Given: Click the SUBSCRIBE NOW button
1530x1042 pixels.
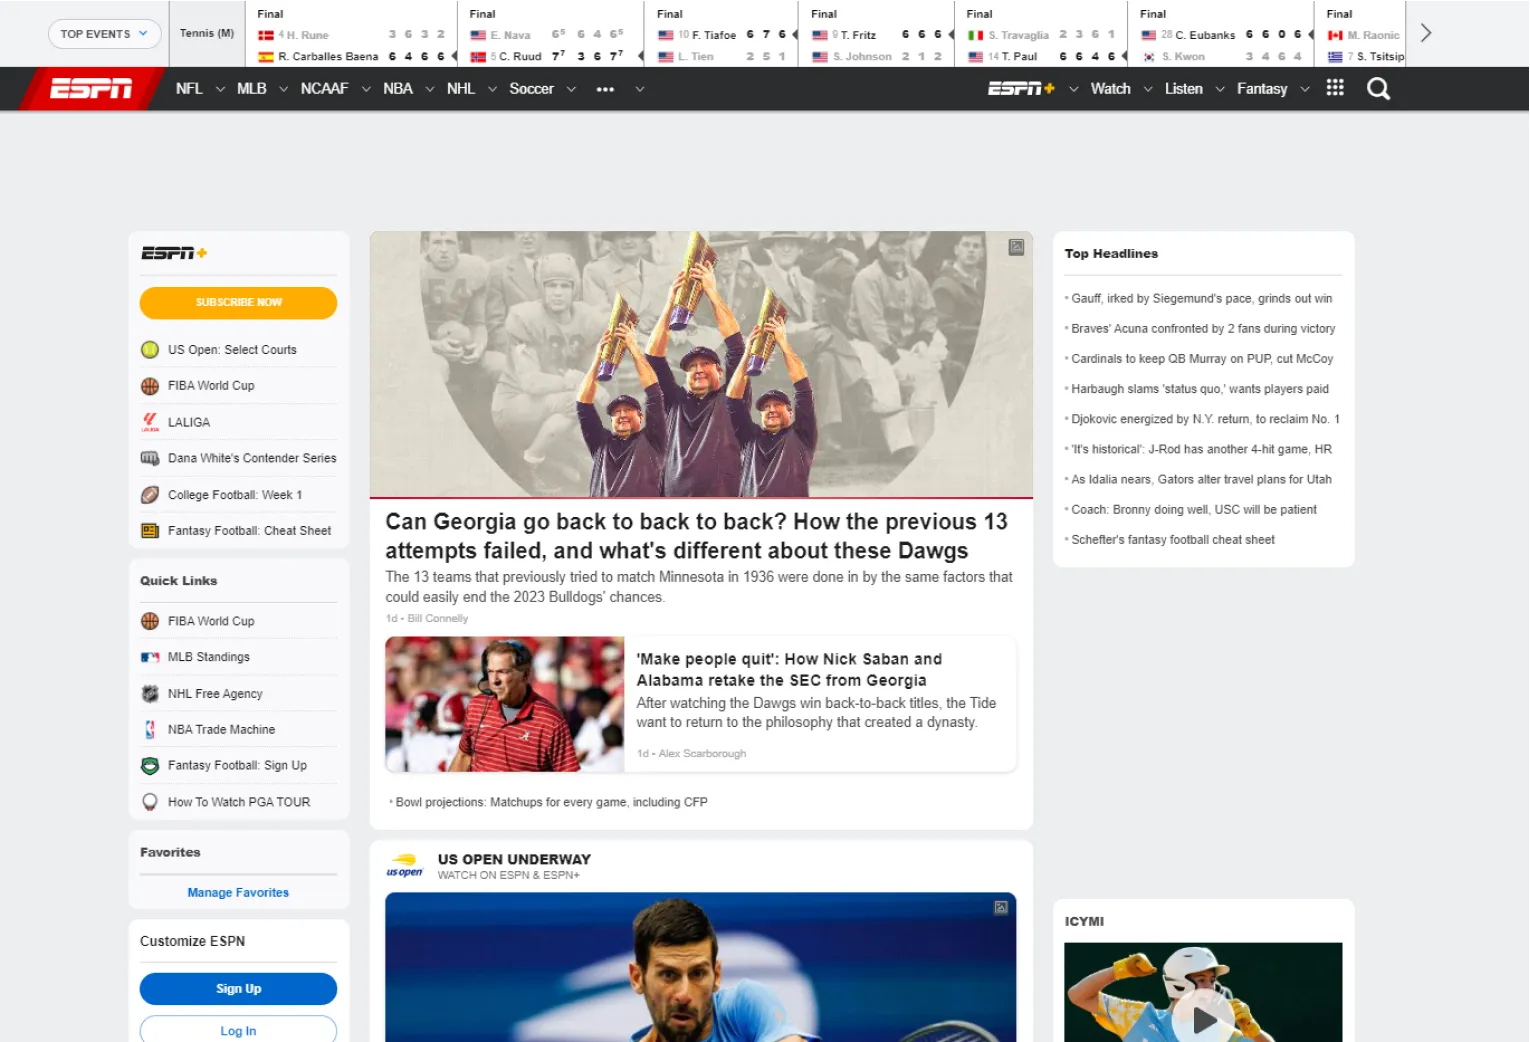Looking at the screenshot, I should pos(238,303).
